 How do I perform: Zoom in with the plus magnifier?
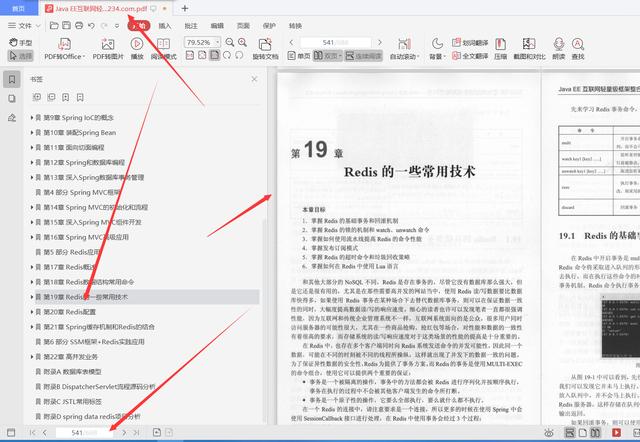(x=242, y=42)
